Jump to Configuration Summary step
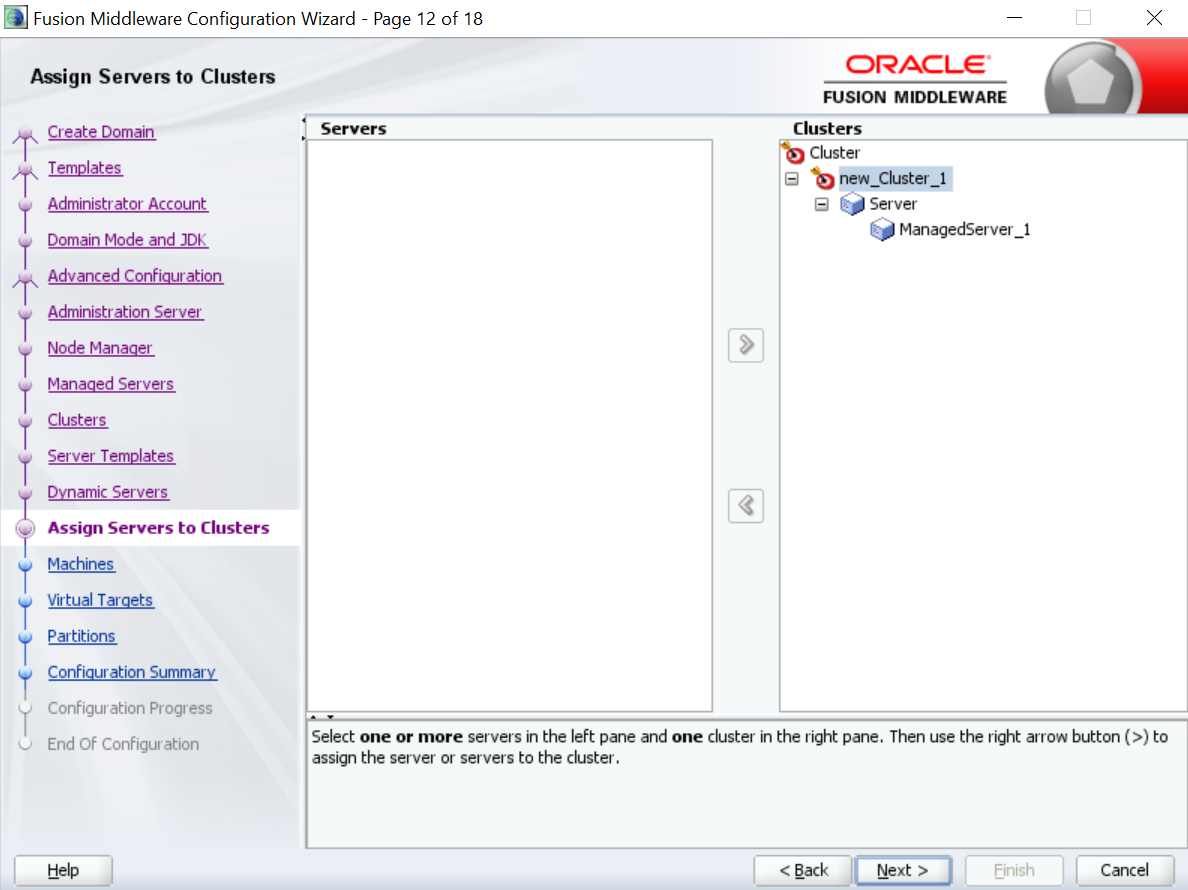 pyautogui.click(x=132, y=672)
